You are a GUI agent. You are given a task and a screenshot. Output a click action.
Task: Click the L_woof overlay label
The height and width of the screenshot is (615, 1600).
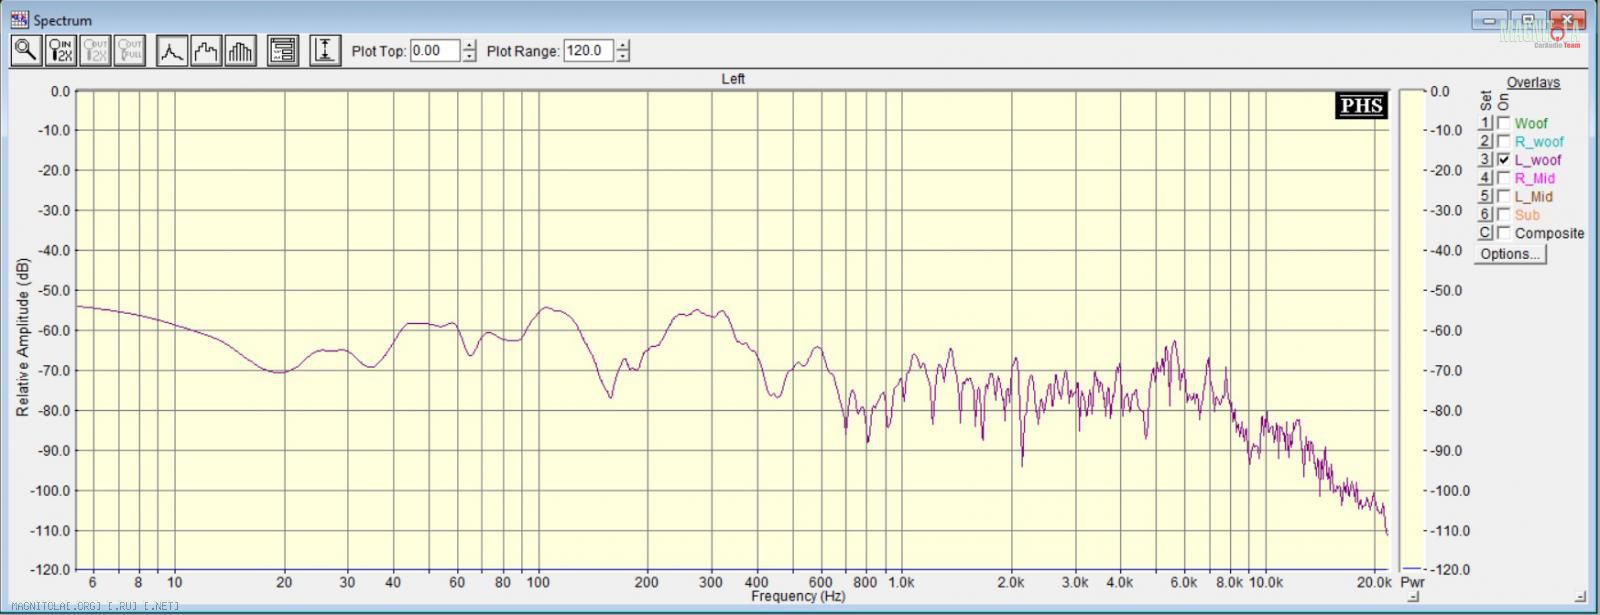pos(1538,160)
